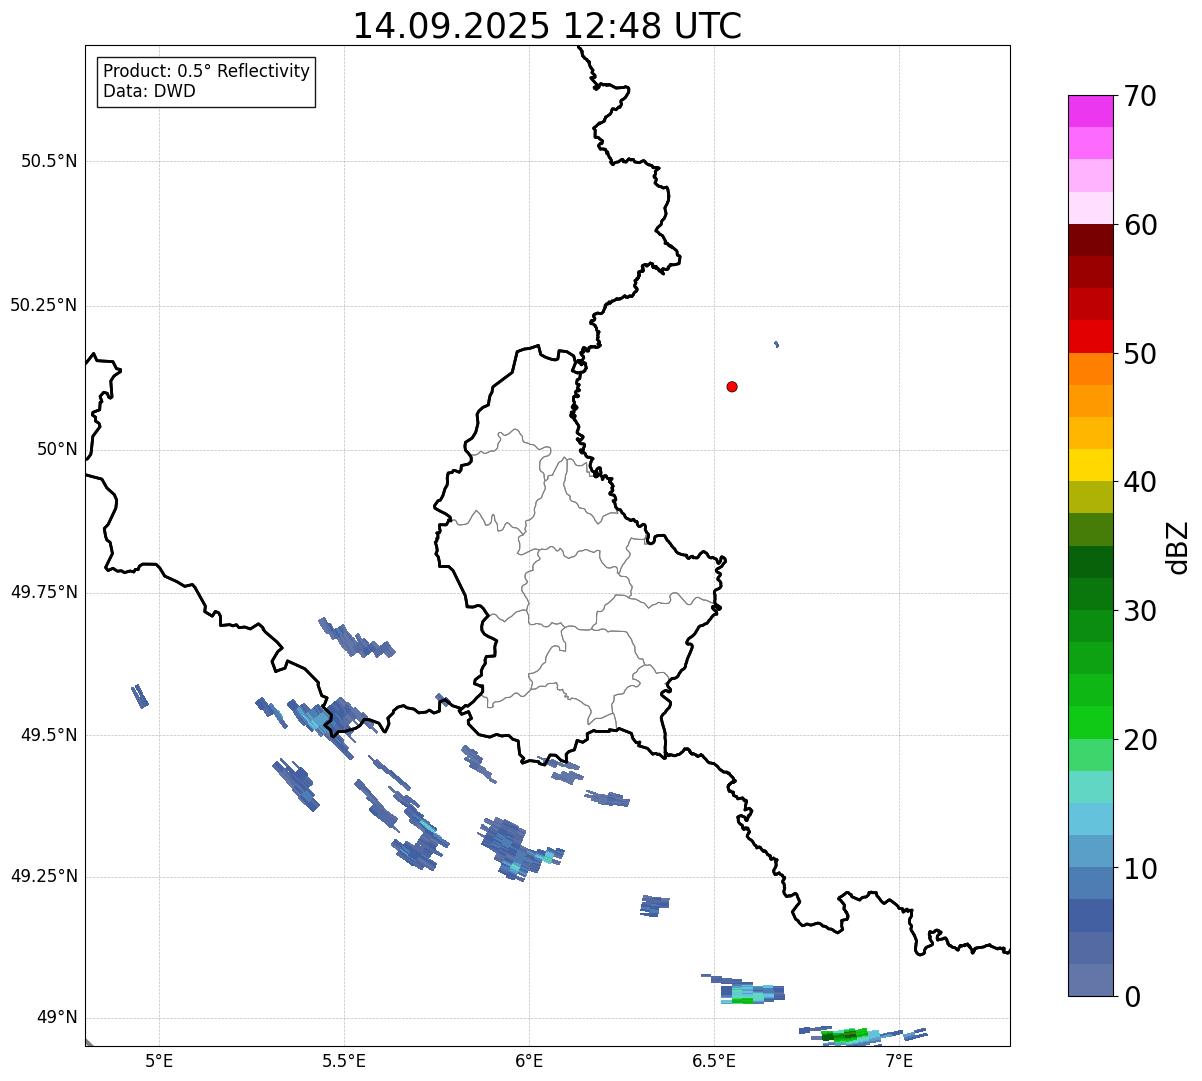The height and width of the screenshot is (1081, 1202).
Task: Click the title '14.09.2025 12:48 UTC'
Action: 548,26
